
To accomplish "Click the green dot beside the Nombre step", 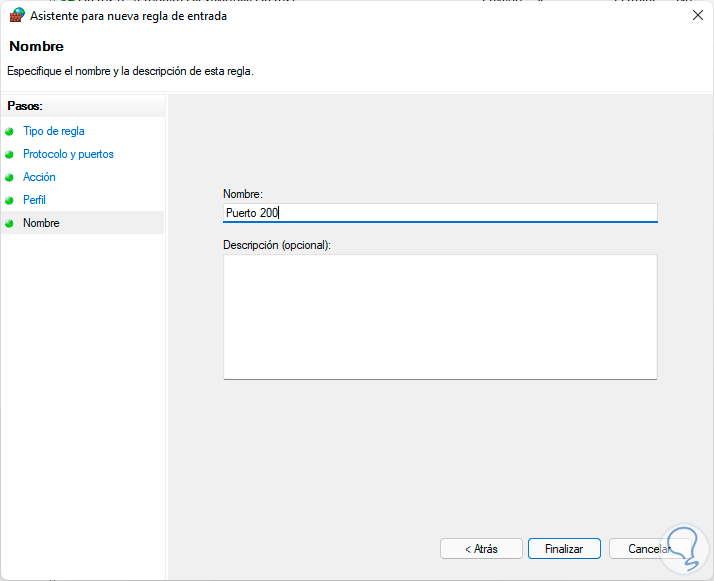I will [x=11, y=223].
